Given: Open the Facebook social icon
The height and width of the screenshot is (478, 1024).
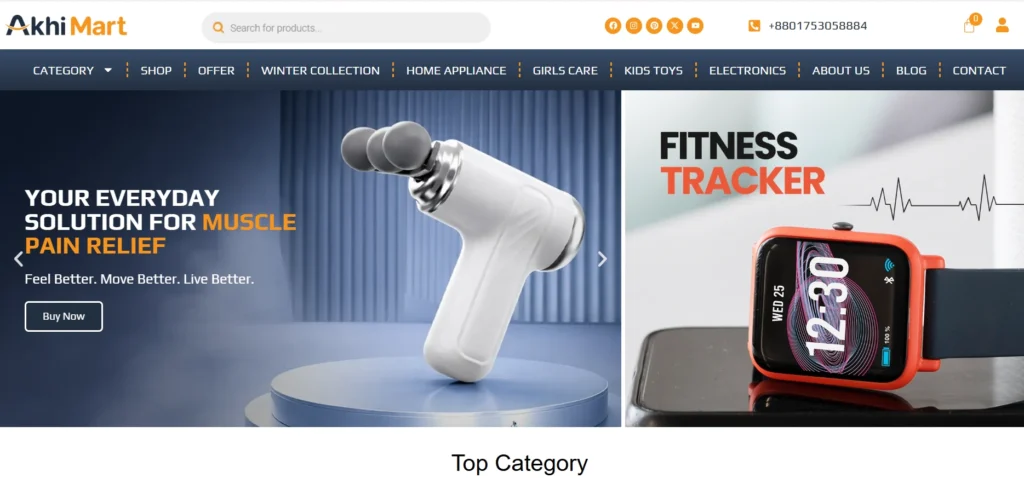Looking at the screenshot, I should tap(613, 26).
